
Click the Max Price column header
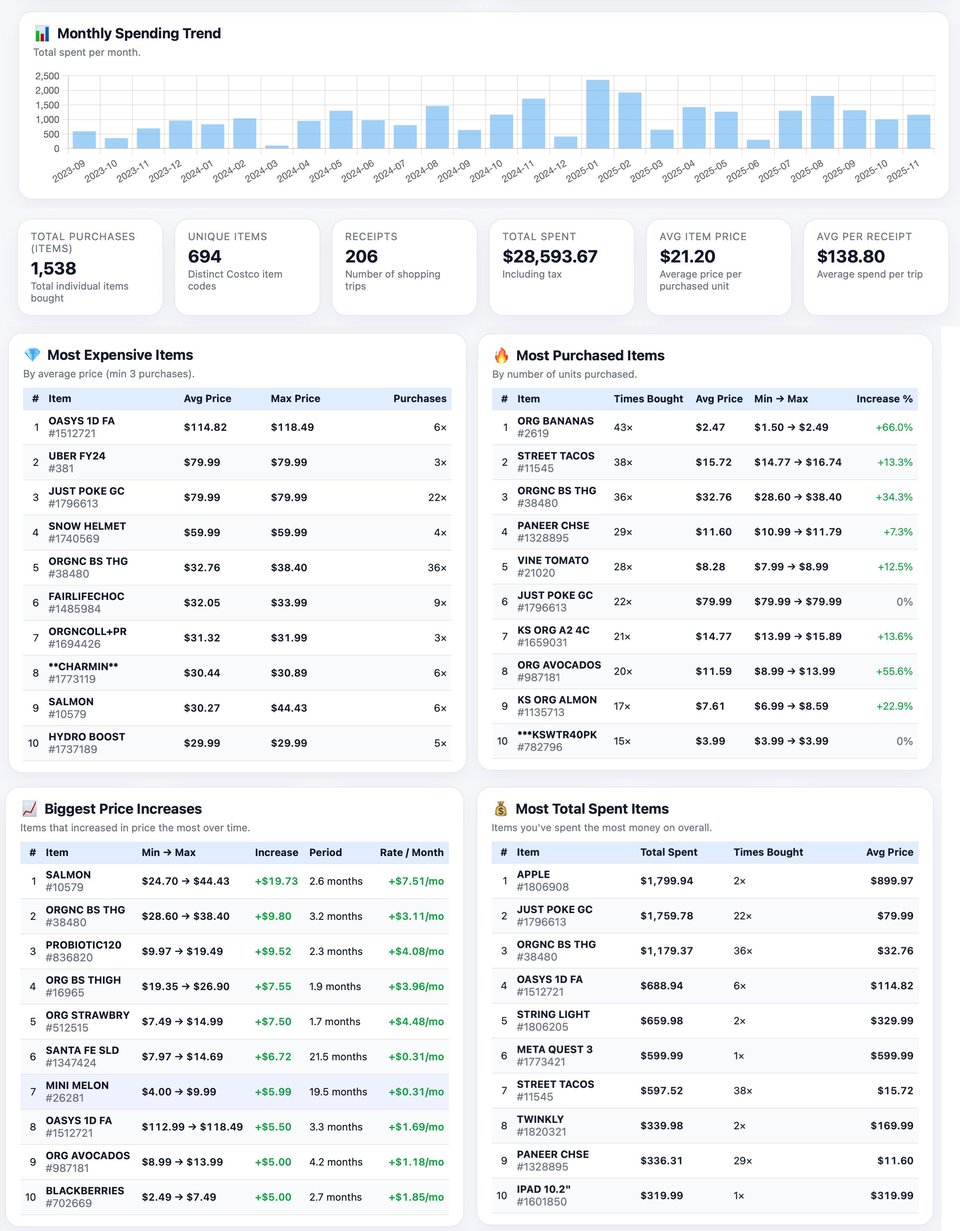[x=295, y=399]
